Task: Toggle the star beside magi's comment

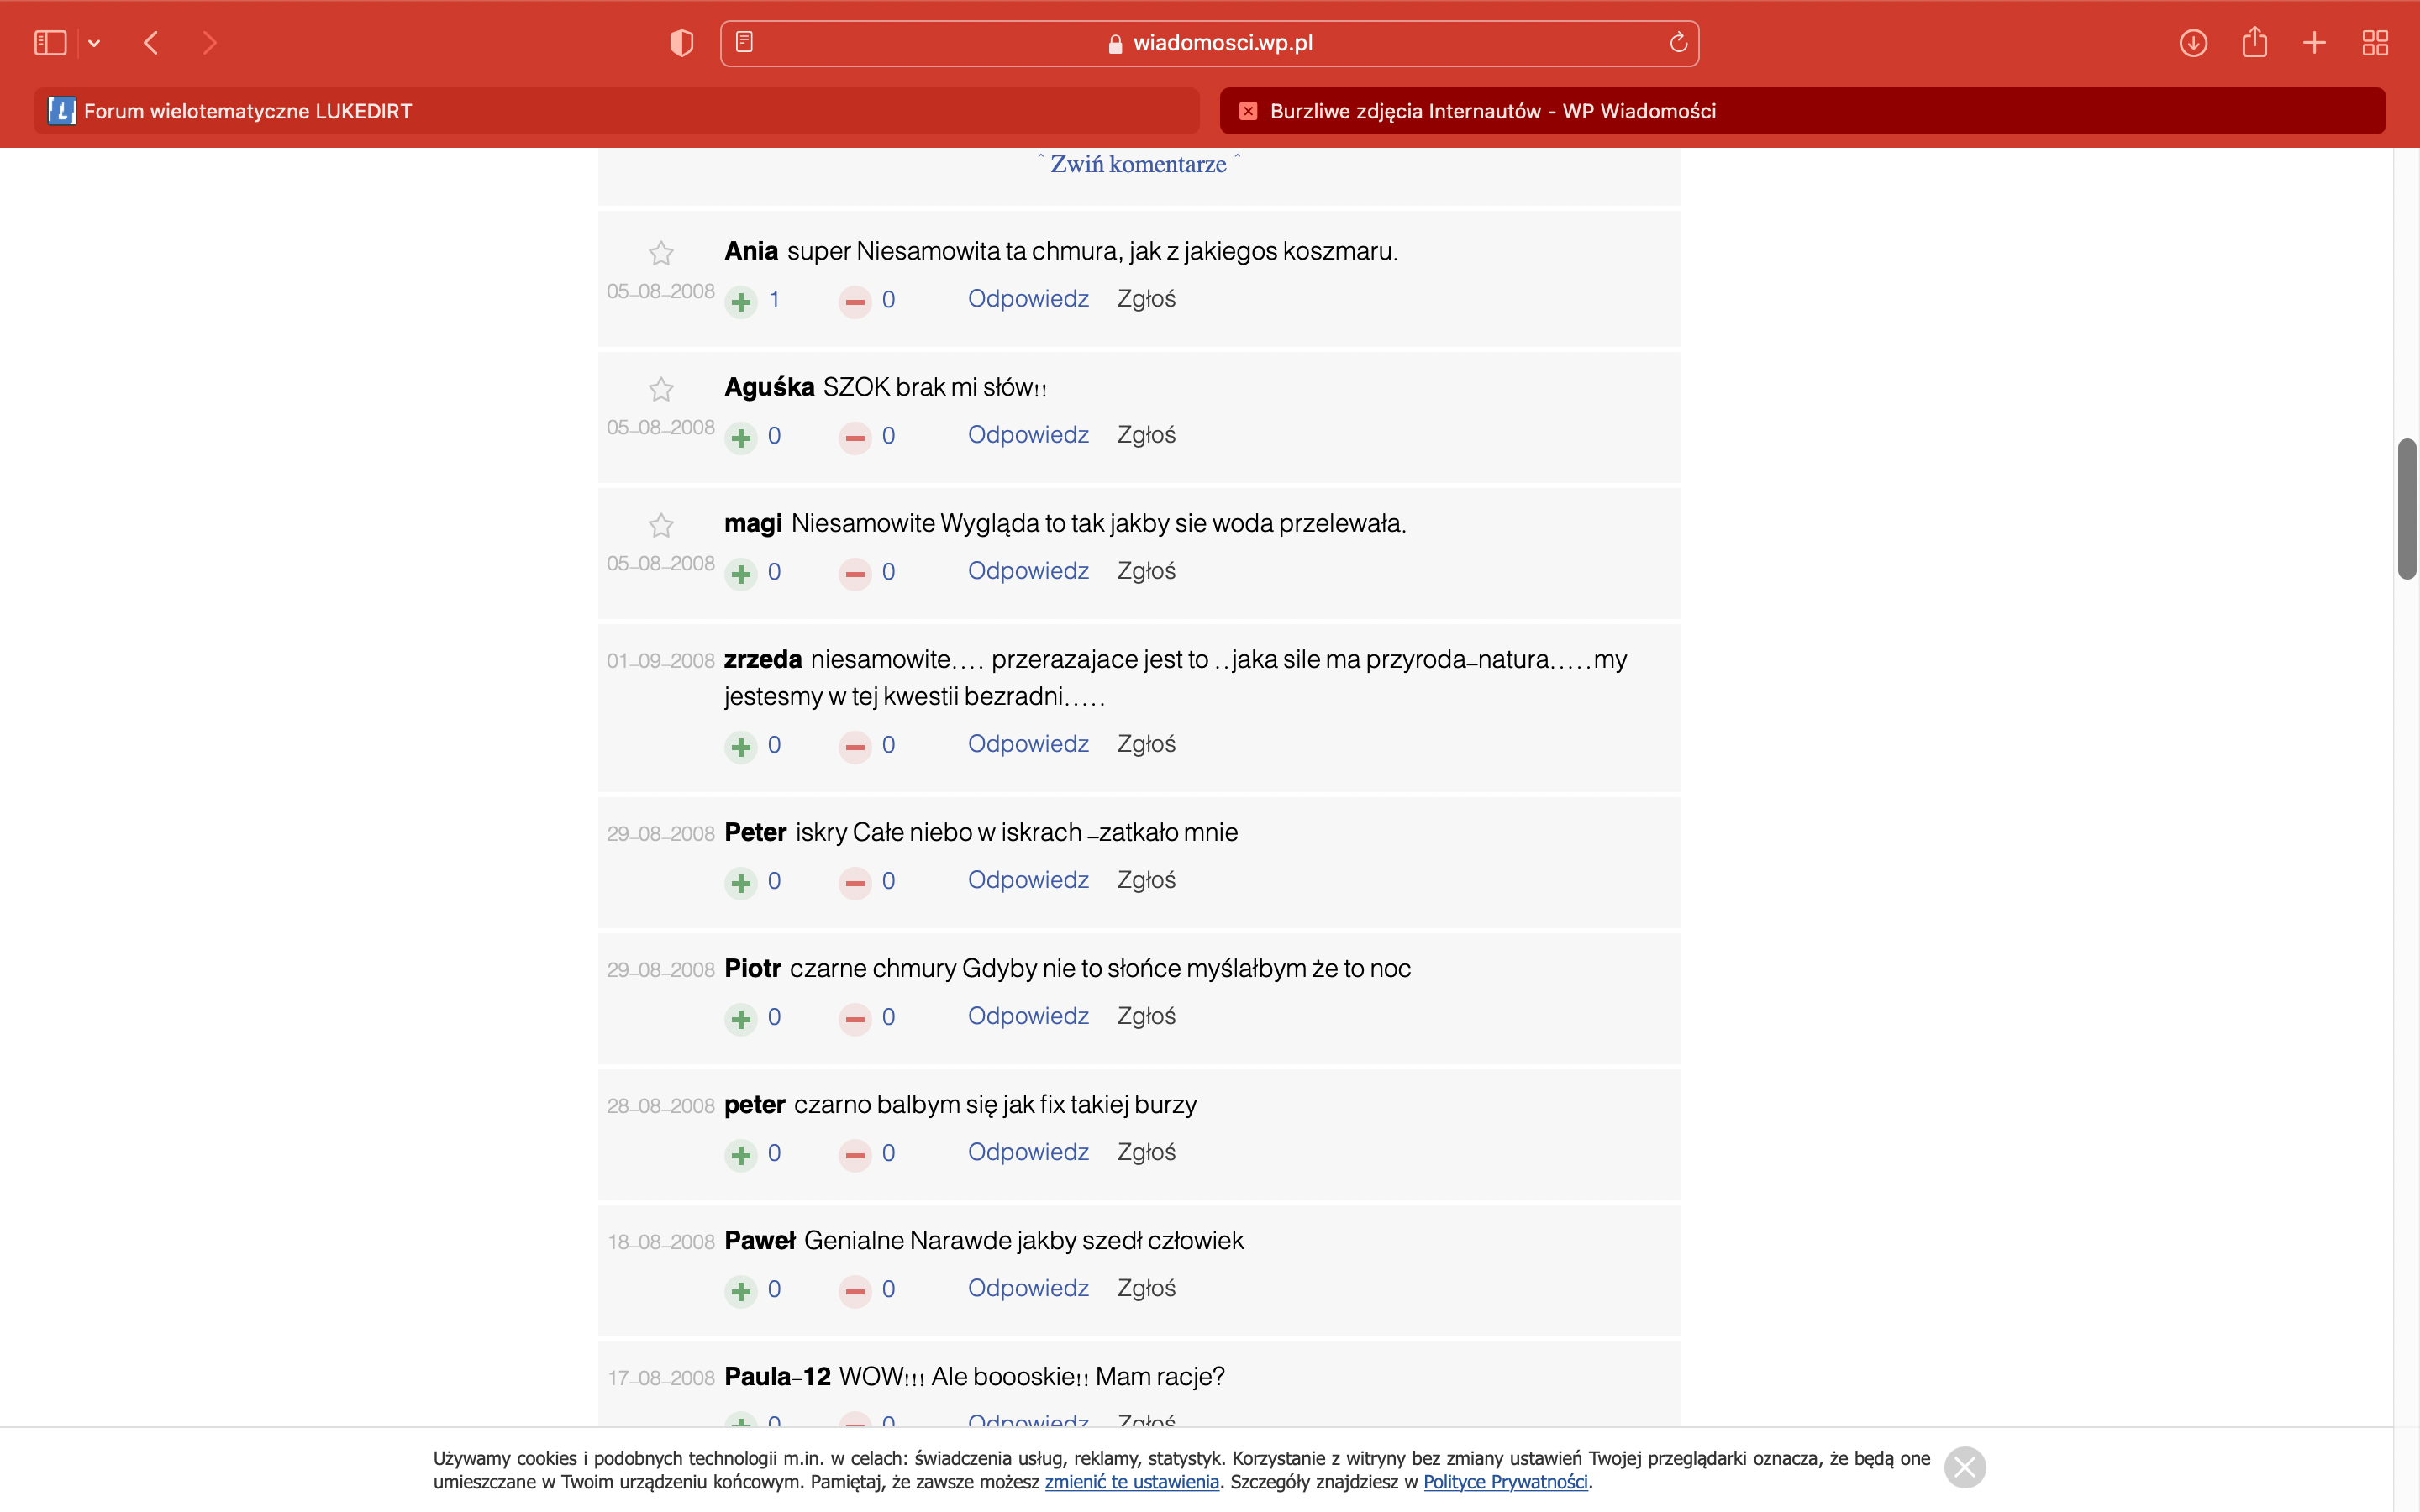Action: point(661,525)
